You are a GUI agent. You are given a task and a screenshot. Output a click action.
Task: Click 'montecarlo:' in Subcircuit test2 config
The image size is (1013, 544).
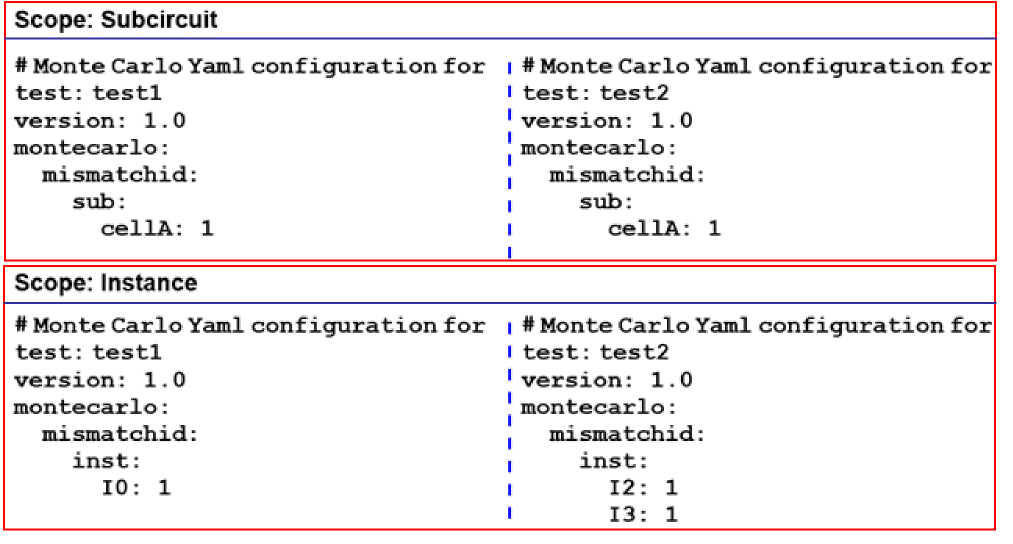point(599,148)
